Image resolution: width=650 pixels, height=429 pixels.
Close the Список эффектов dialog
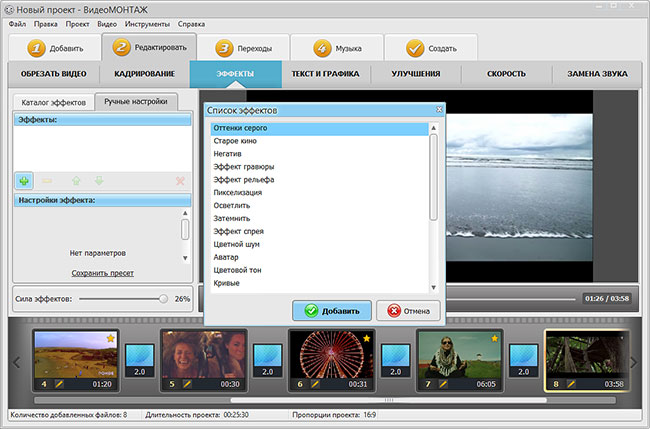tap(439, 110)
